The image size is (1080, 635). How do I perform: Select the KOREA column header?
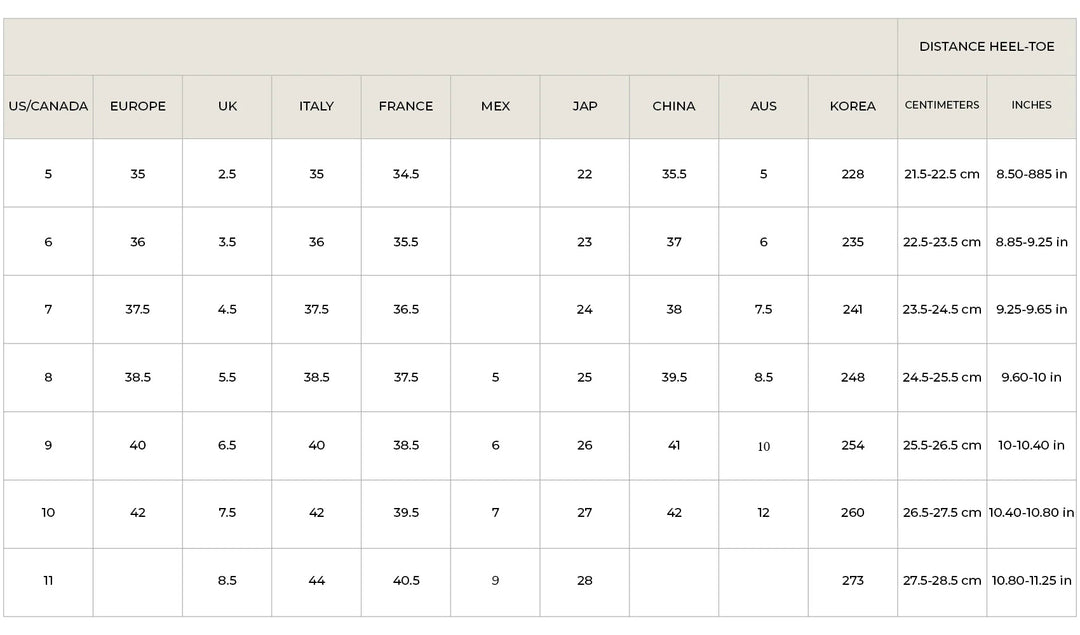coord(853,106)
